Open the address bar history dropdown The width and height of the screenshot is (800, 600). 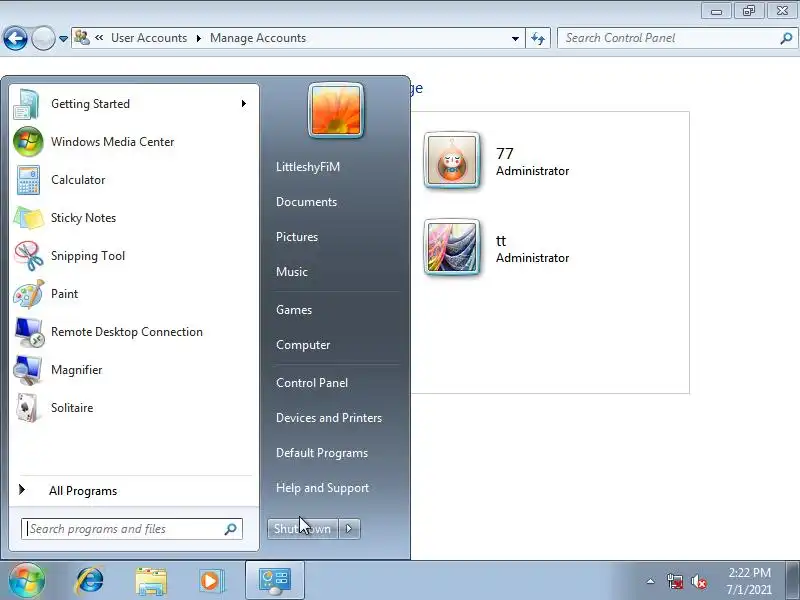(515, 38)
